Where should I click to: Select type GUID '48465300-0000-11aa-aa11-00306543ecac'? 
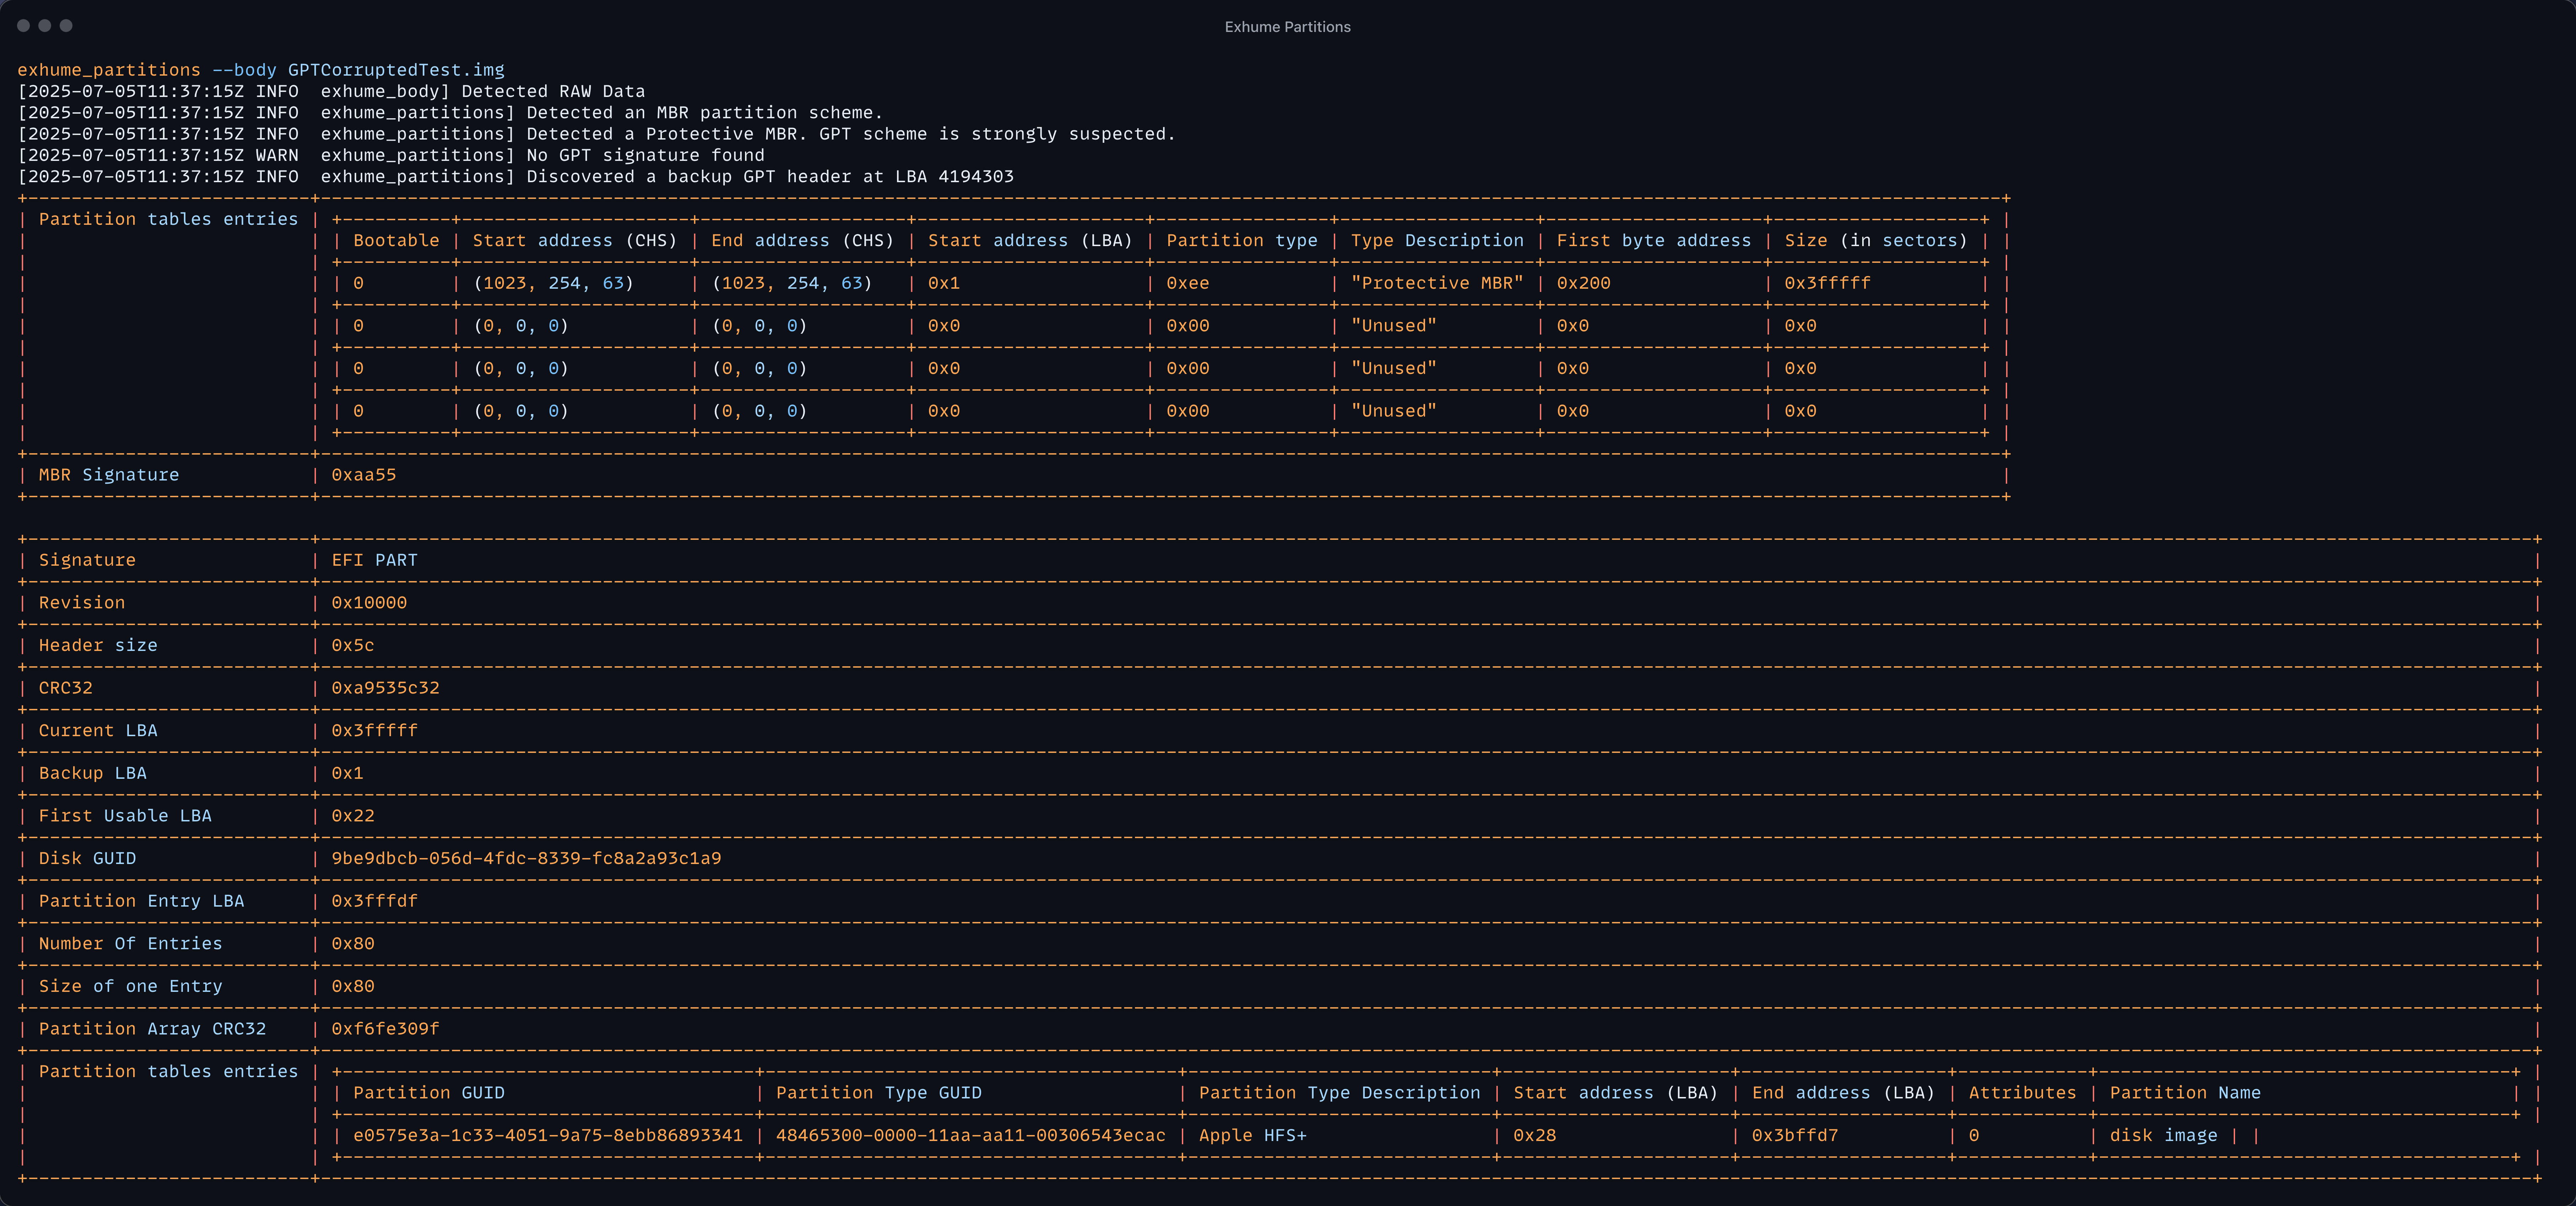point(971,1136)
